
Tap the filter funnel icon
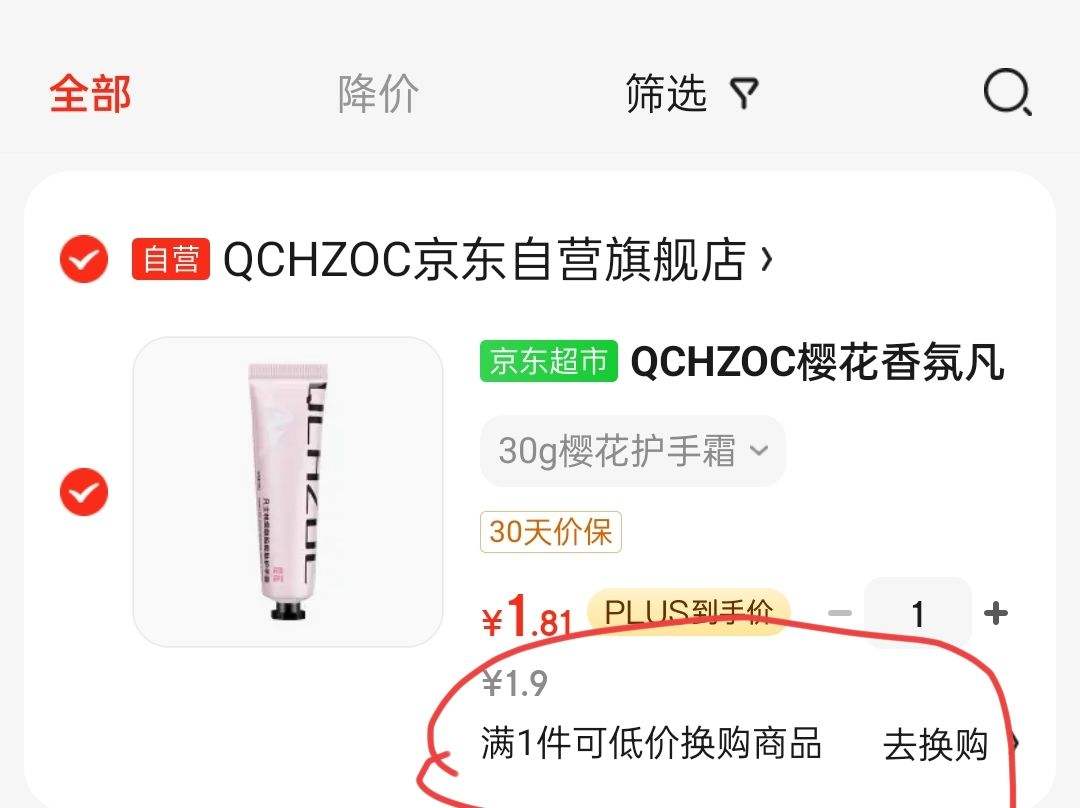[744, 93]
